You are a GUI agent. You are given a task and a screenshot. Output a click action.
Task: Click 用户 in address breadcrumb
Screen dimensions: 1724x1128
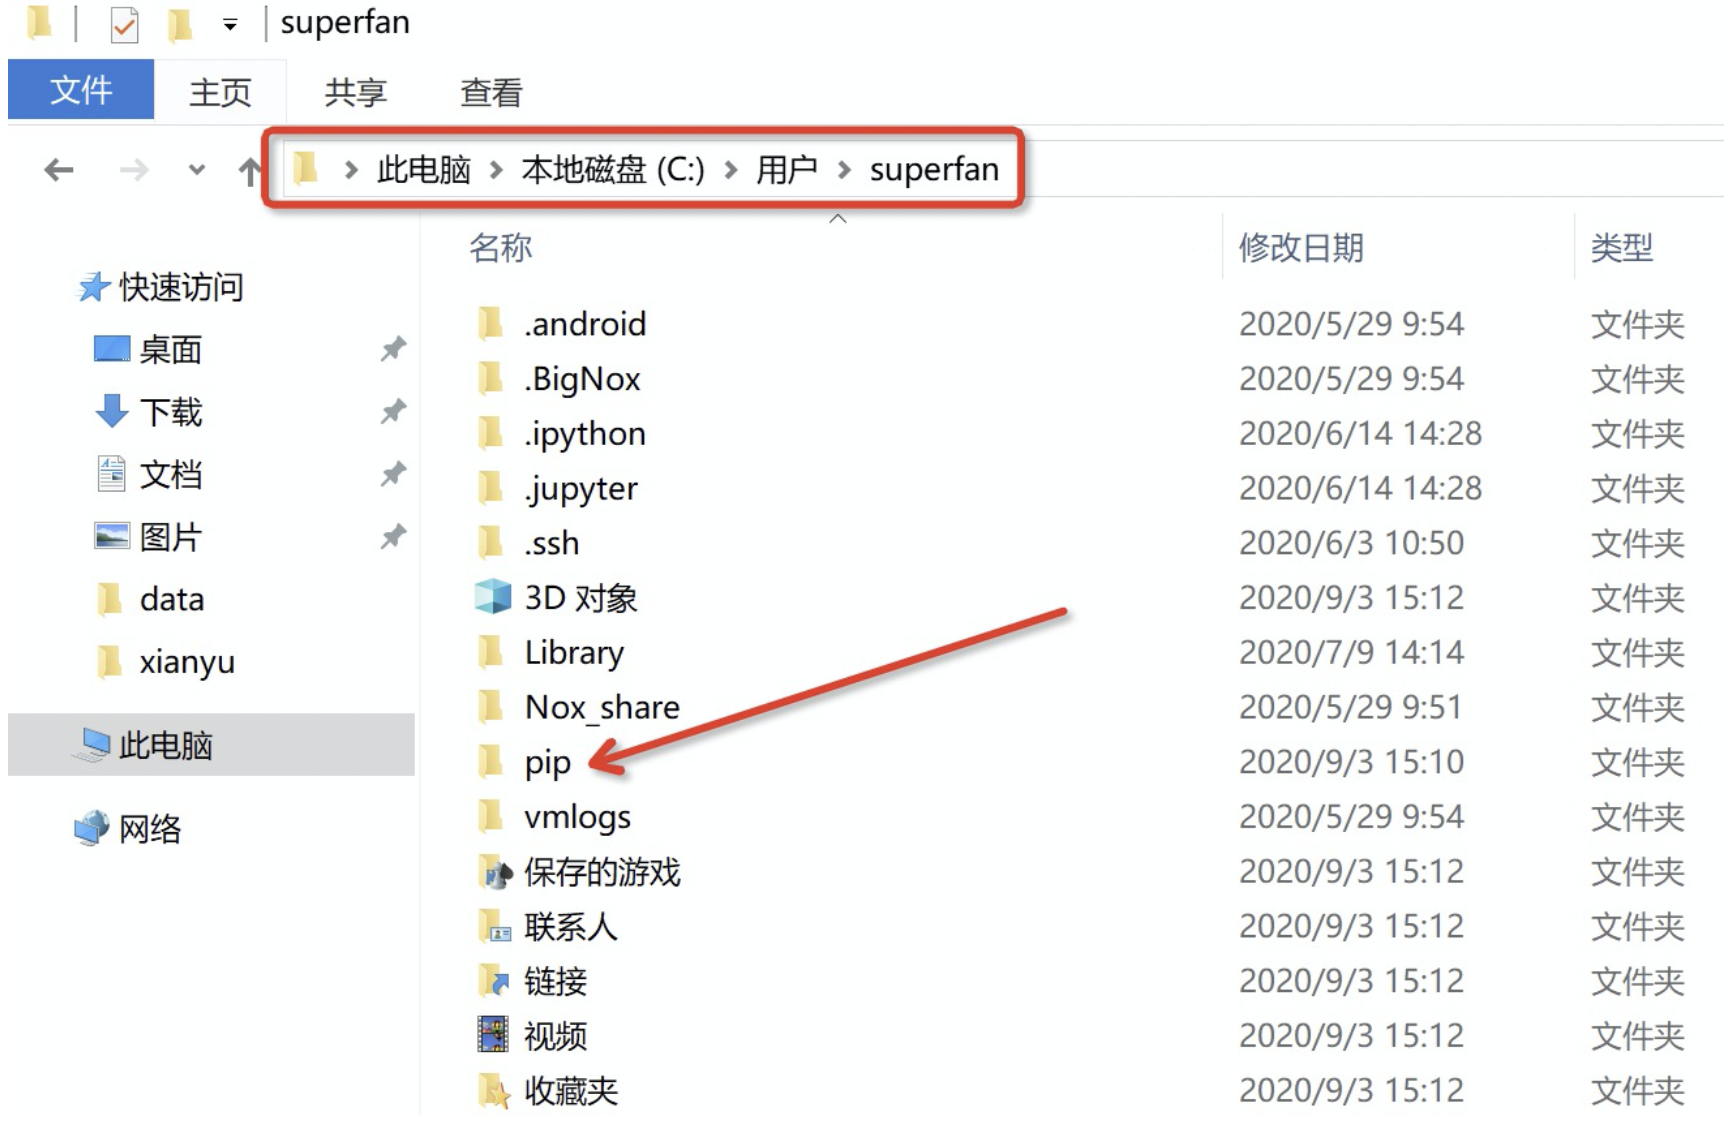[x=786, y=170]
